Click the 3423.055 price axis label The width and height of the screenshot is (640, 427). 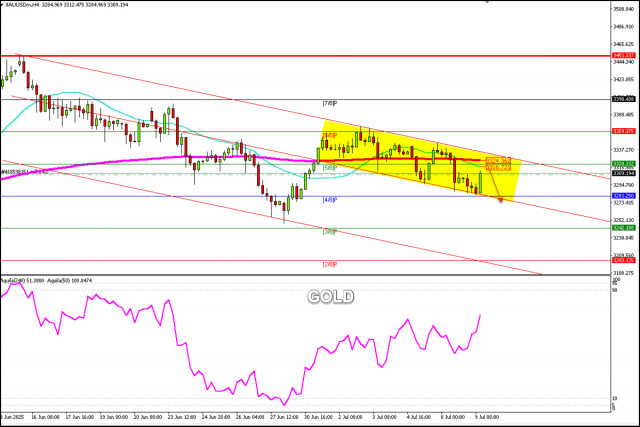[x=624, y=79]
